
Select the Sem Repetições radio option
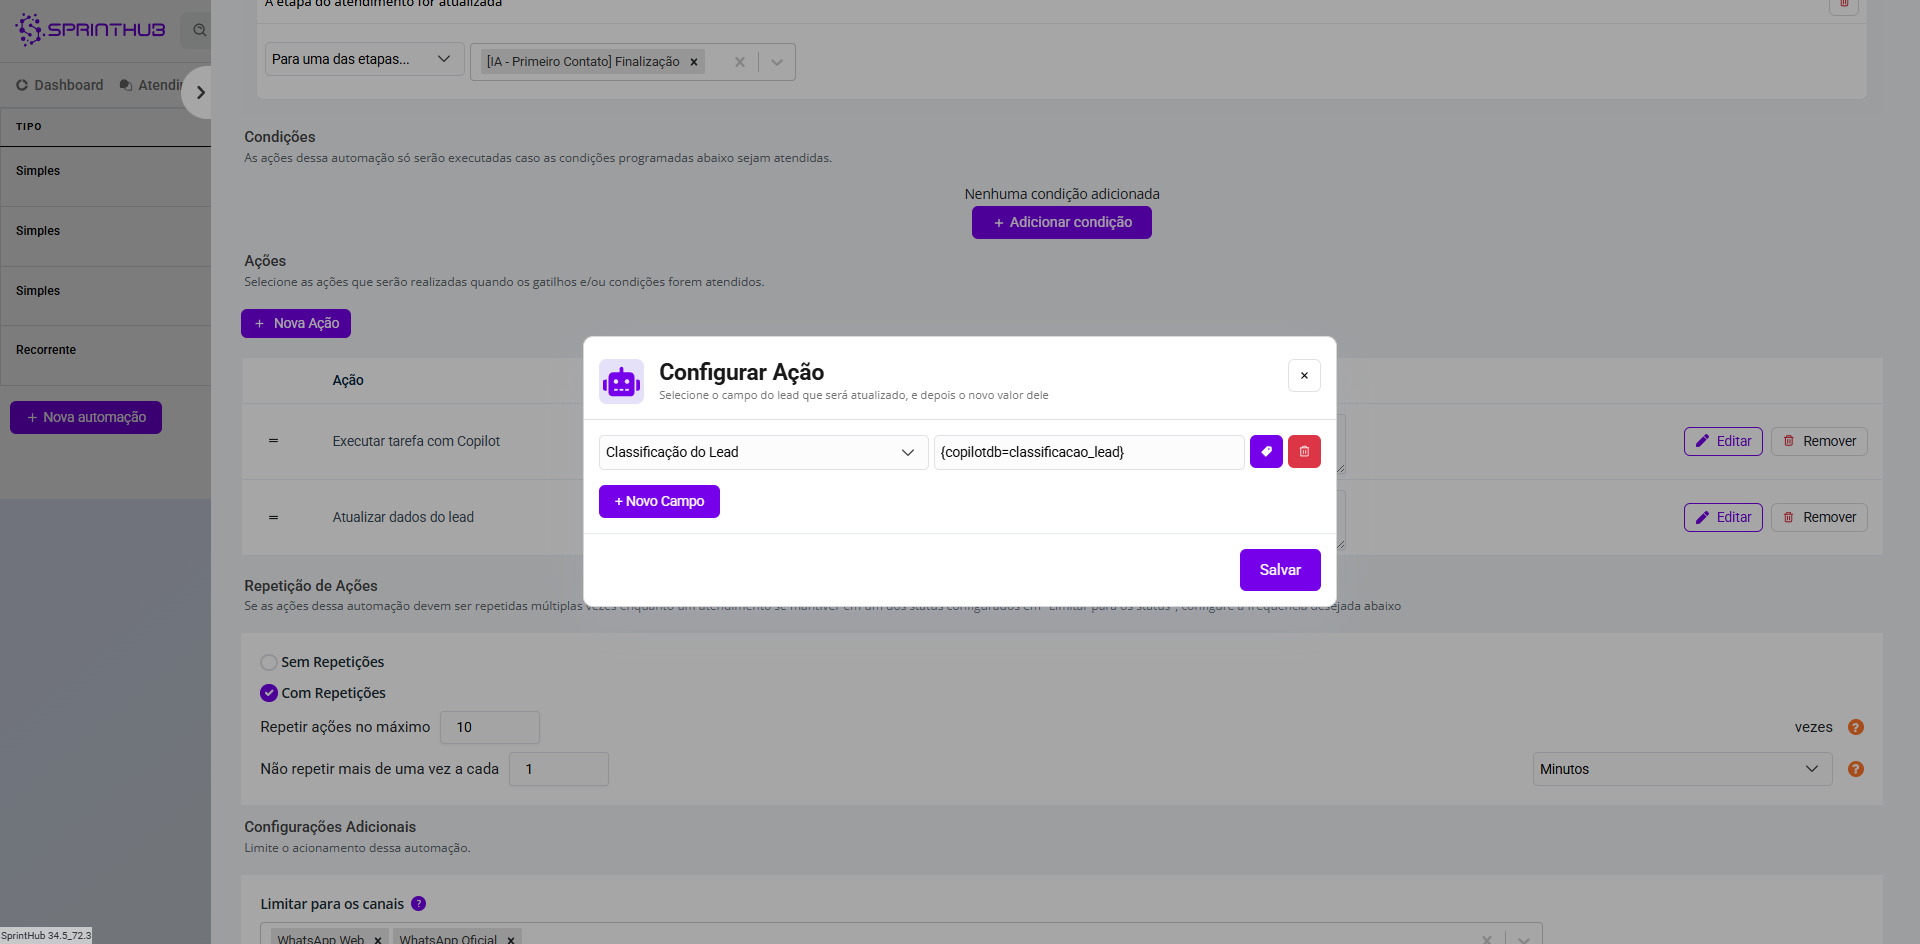point(269,662)
